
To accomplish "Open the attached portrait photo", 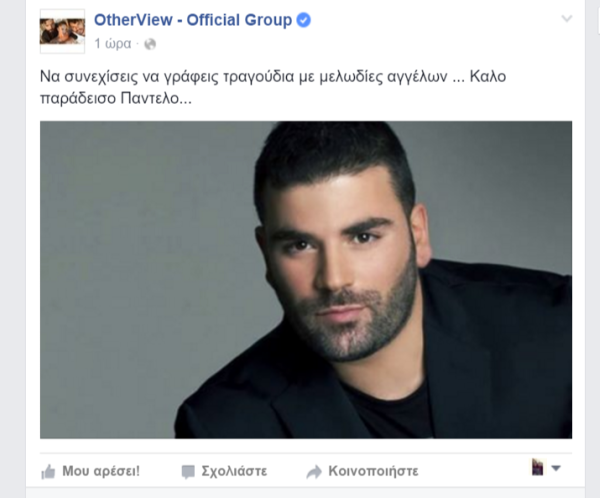I will tap(306, 280).
